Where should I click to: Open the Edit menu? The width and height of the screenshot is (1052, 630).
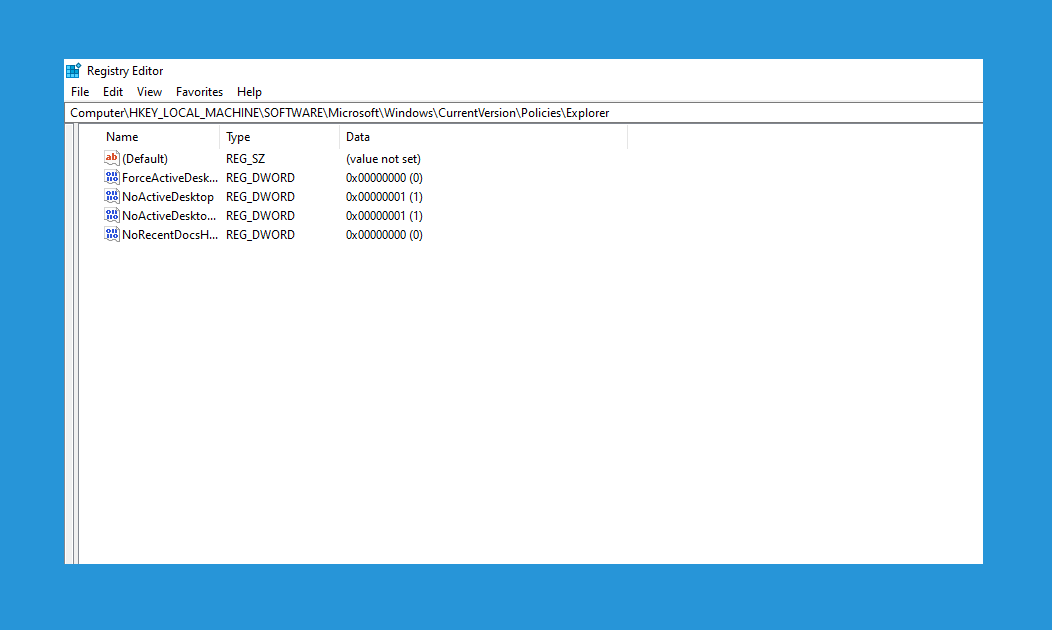[x=113, y=92]
